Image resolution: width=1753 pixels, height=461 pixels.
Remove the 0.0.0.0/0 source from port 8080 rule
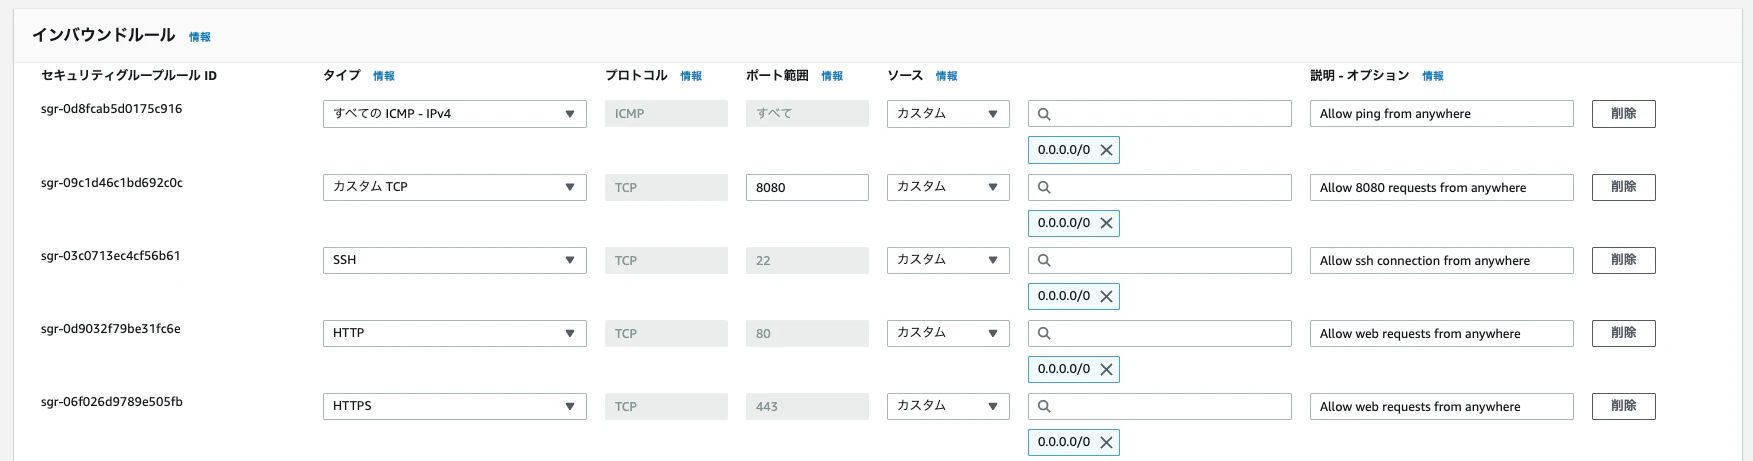[1106, 223]
